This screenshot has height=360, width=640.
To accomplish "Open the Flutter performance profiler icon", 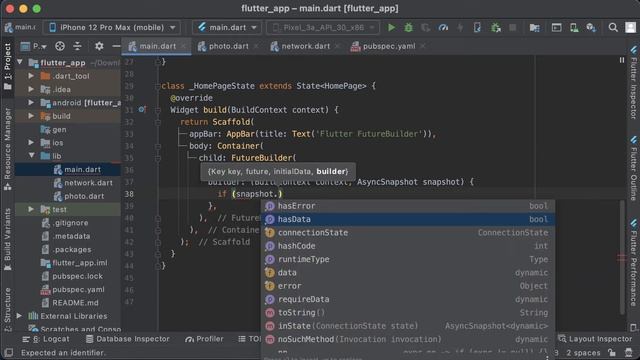I will [443, 27].
